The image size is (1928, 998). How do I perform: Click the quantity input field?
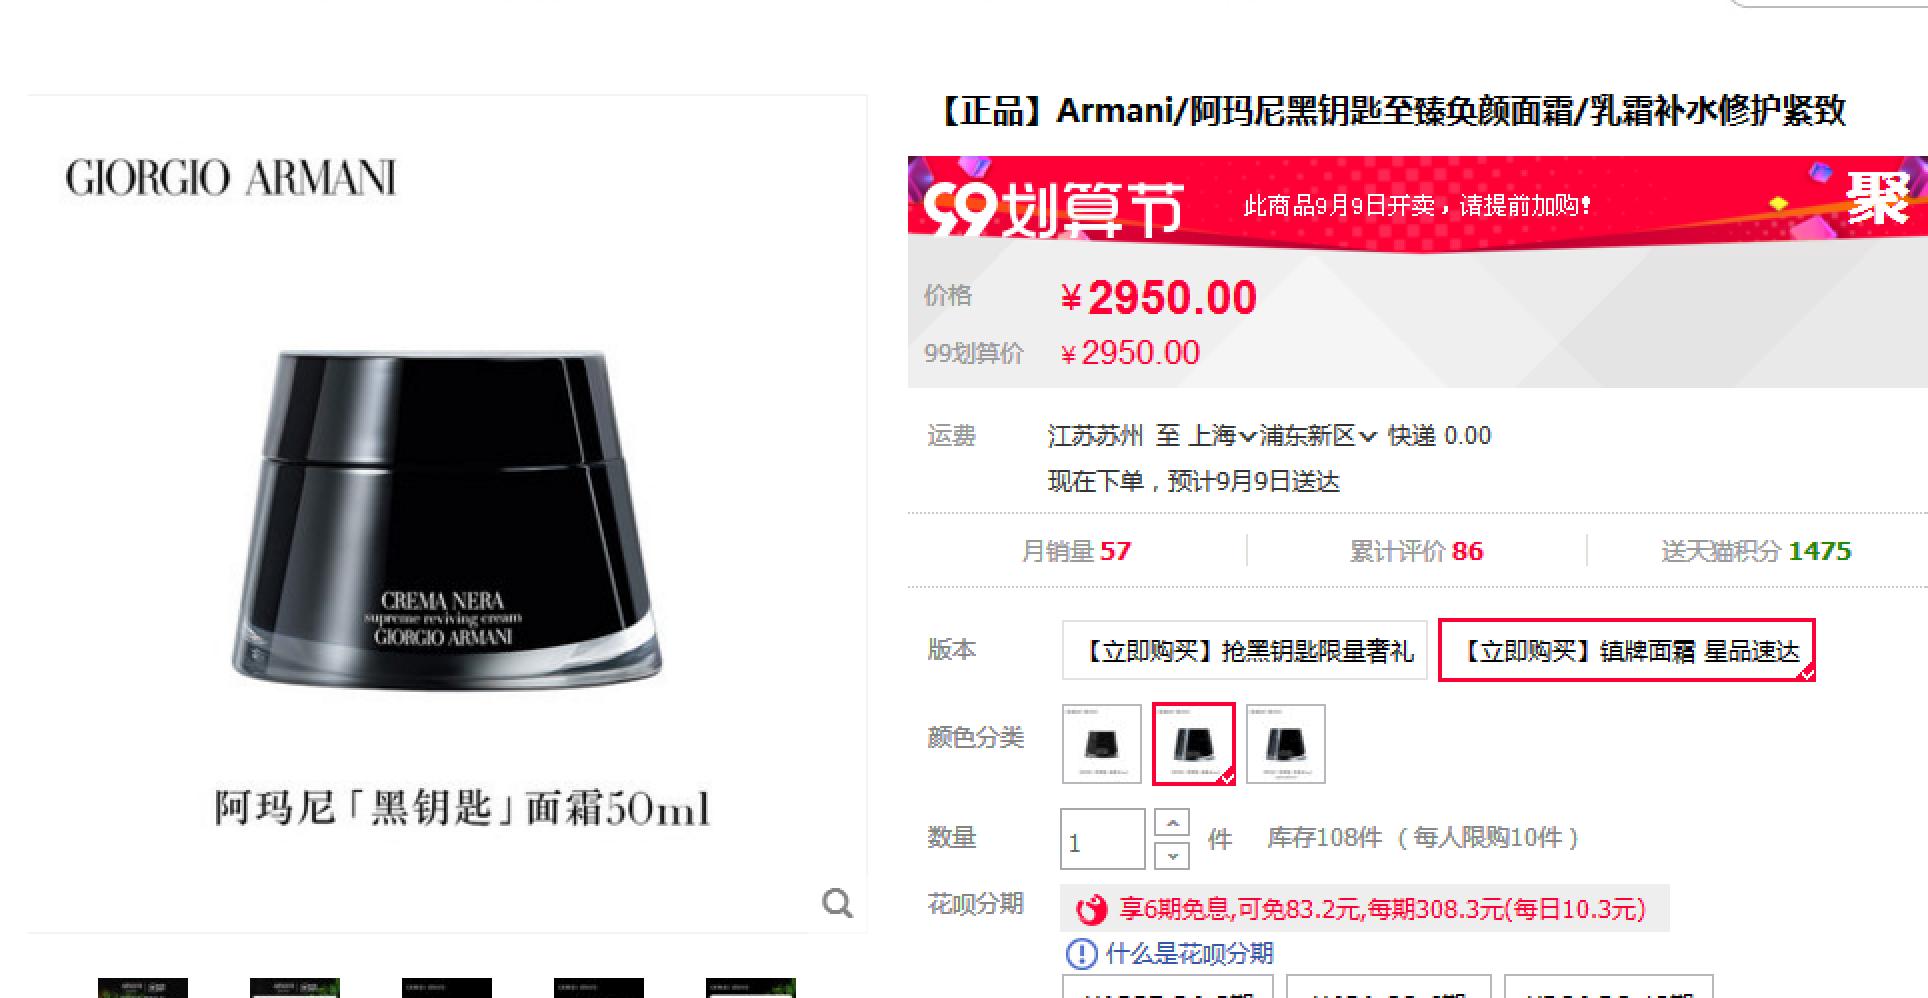coord(1102,839)
